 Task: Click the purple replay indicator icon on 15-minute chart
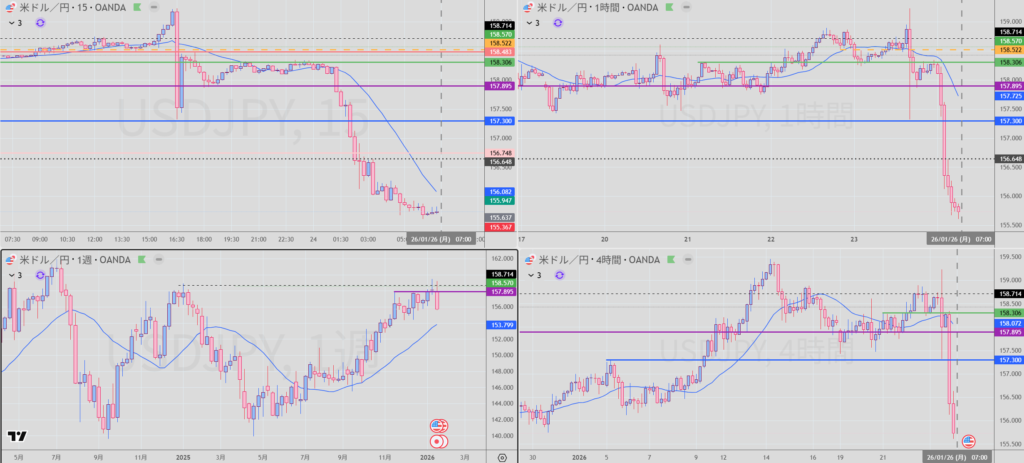click(x=41, y=22)
